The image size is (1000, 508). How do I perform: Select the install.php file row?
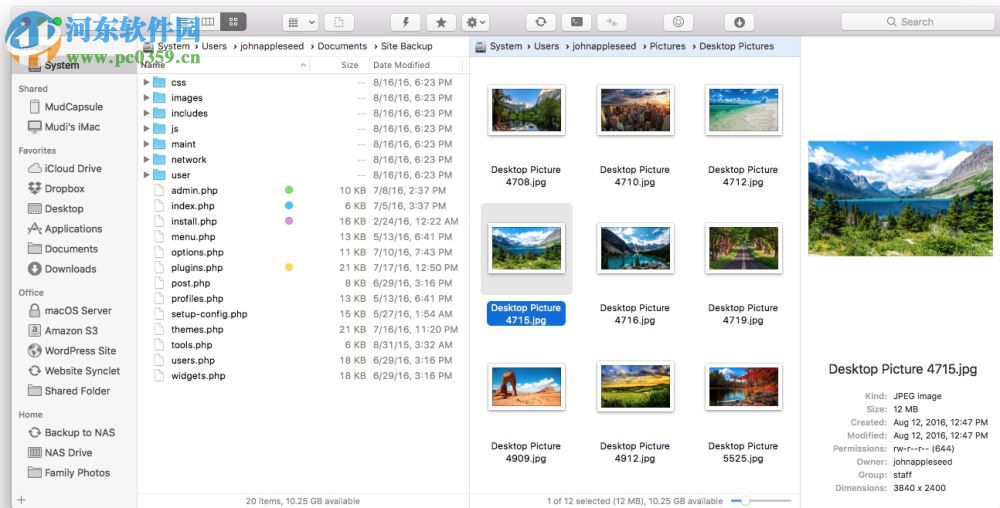[x=304, y=221]
